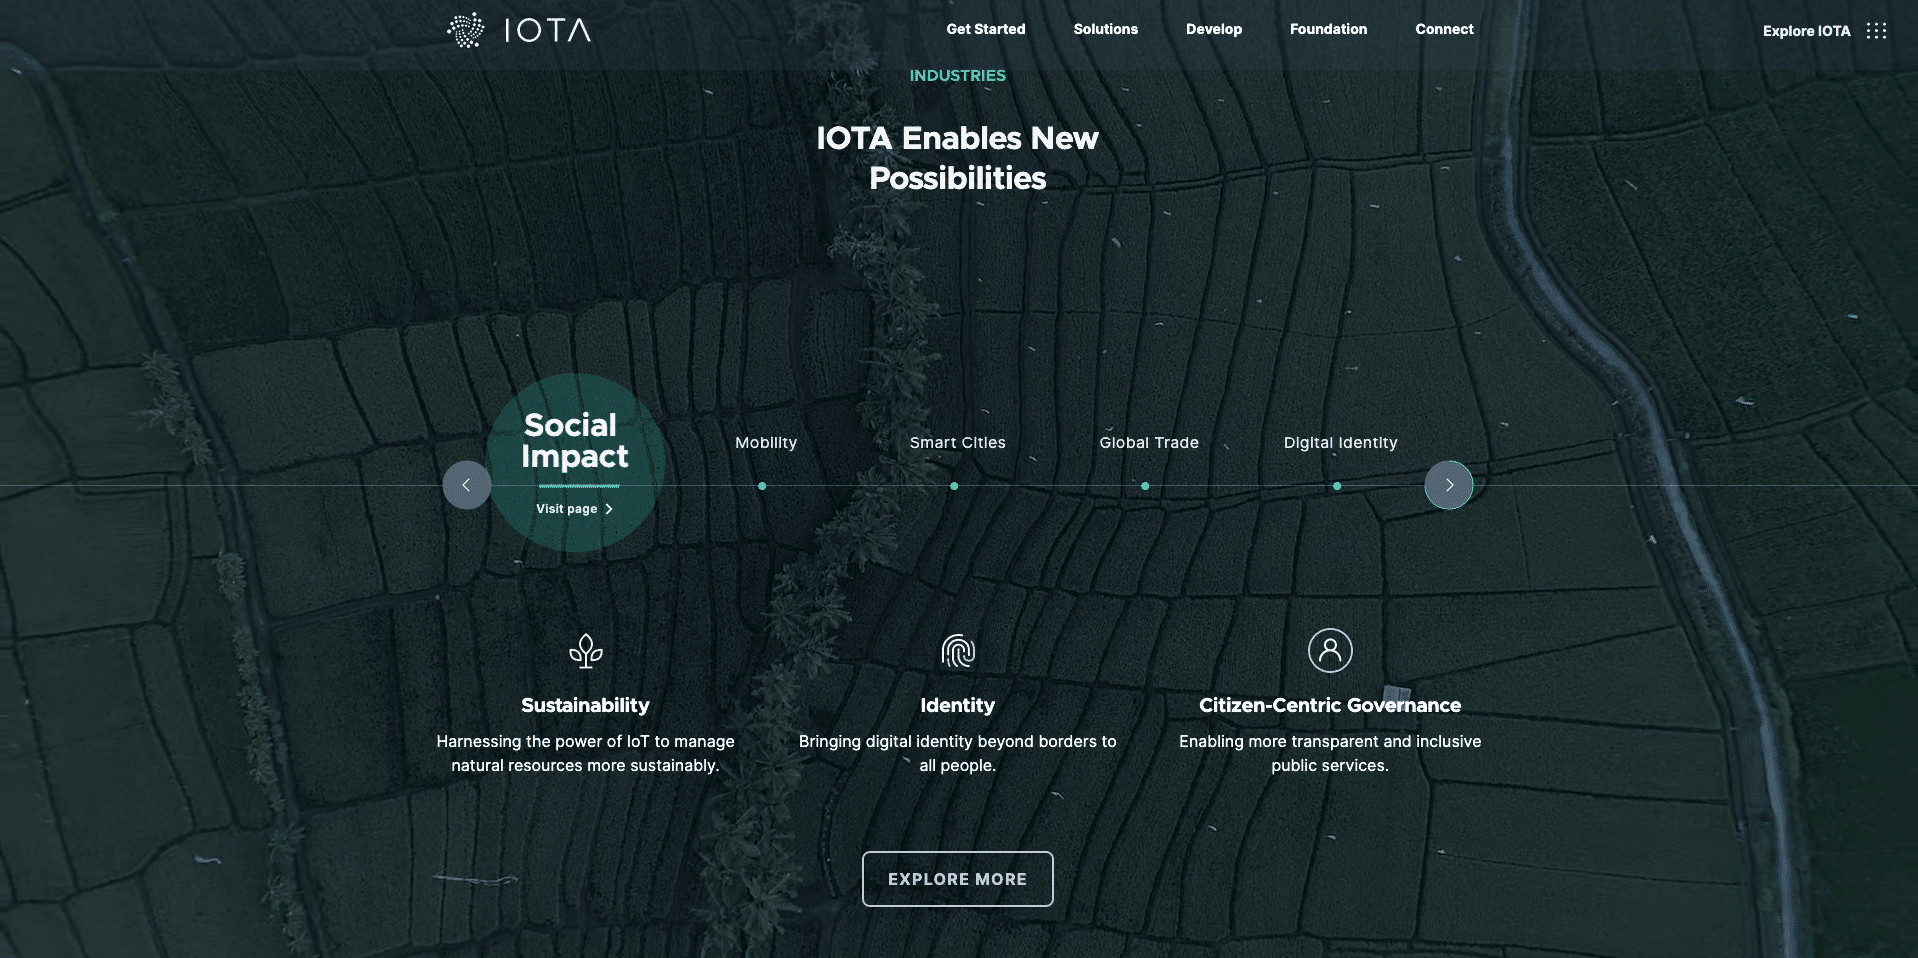Expand the Develop navigation menu

[1213, 29]
